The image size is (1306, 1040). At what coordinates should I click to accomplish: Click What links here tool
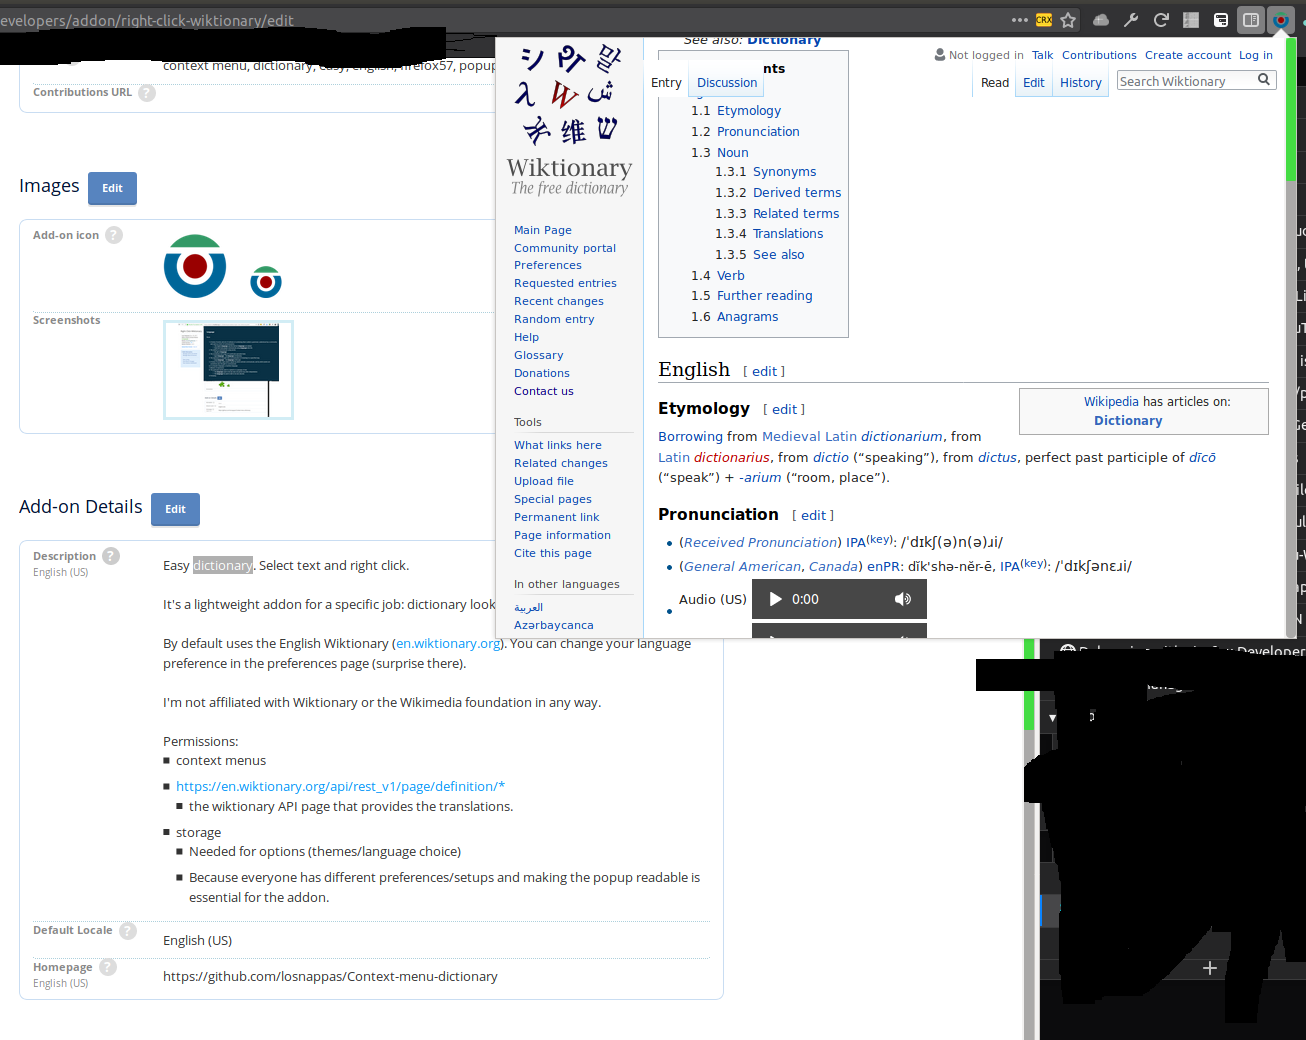tap(558, 445)
